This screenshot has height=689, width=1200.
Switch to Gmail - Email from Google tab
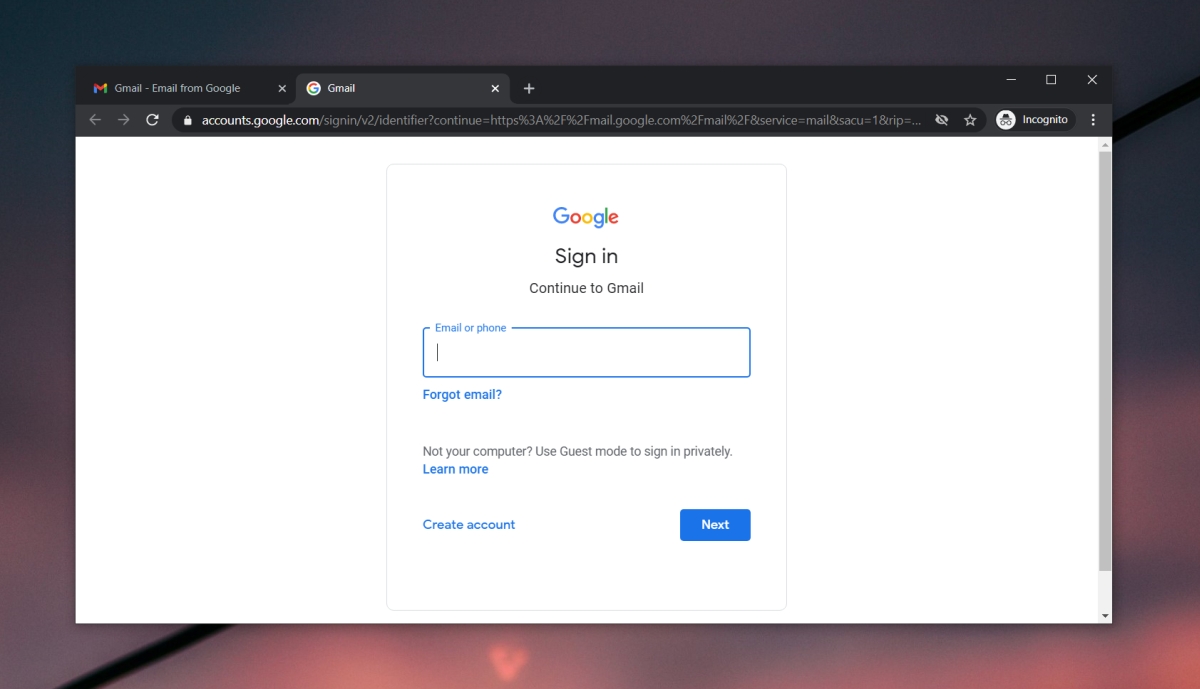click(177, 88)
